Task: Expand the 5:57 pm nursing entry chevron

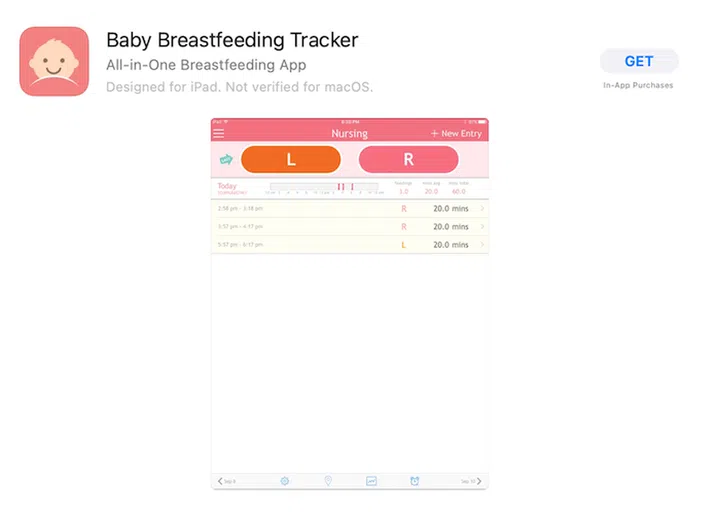Action: [482, 245]
